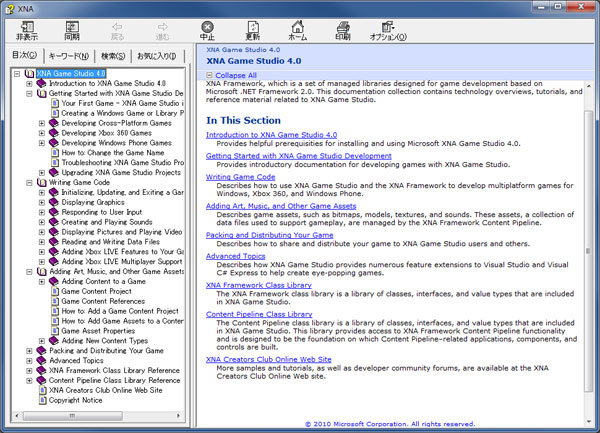600x433 pixels.
Task: Select Reading and Writing Data Files tree item
Action: tap(111, 242)
